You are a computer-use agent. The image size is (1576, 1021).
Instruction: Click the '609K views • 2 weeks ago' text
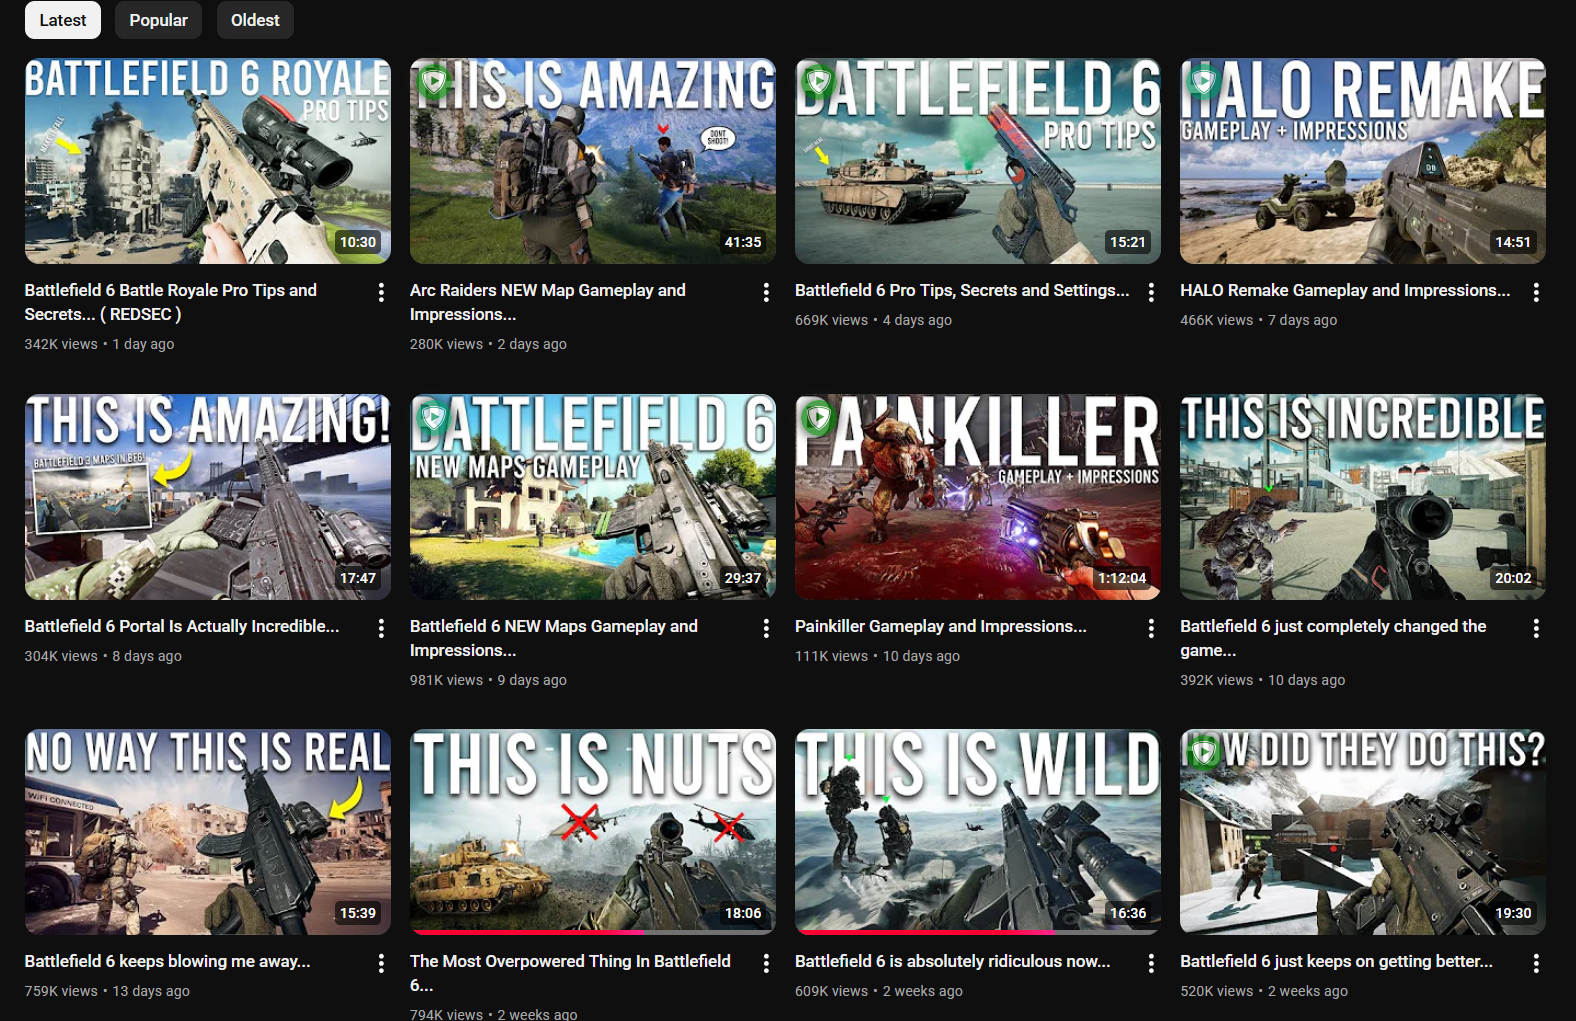click(x=879, y=991)
